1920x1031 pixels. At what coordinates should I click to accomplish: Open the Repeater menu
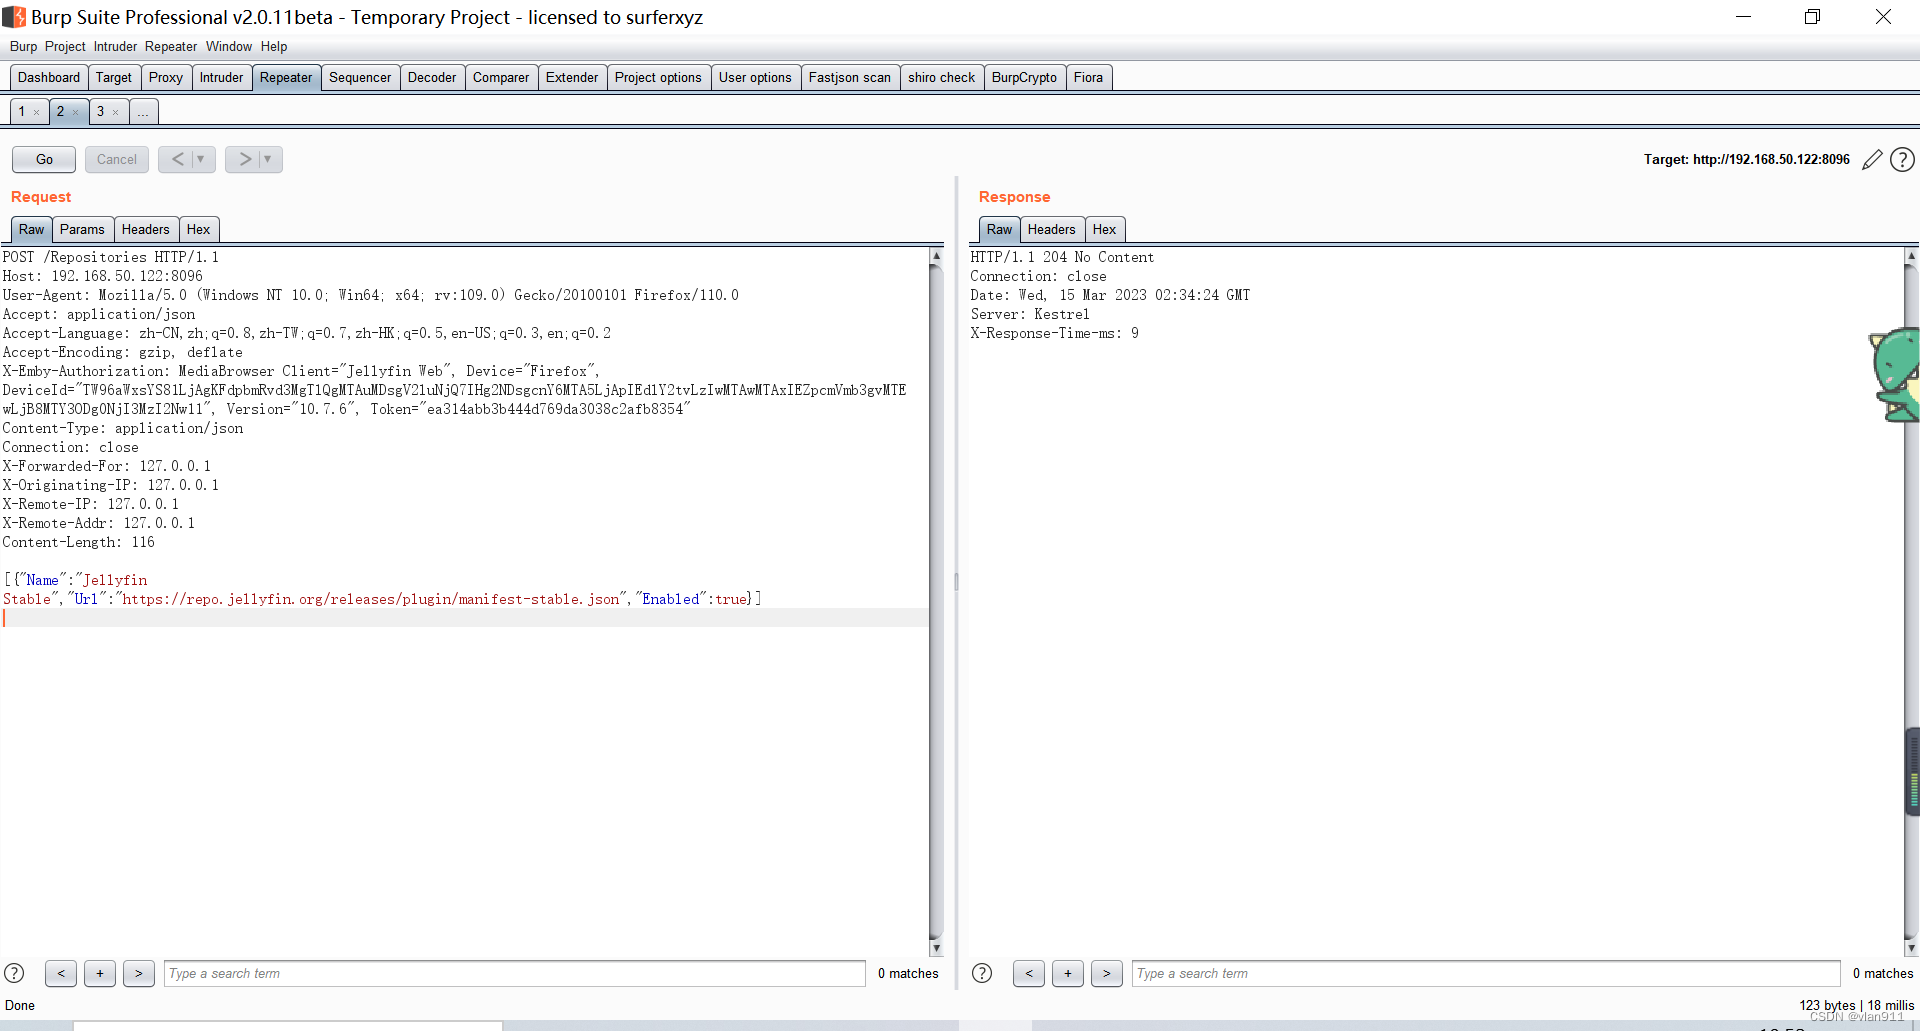click(x=171, y=47)
